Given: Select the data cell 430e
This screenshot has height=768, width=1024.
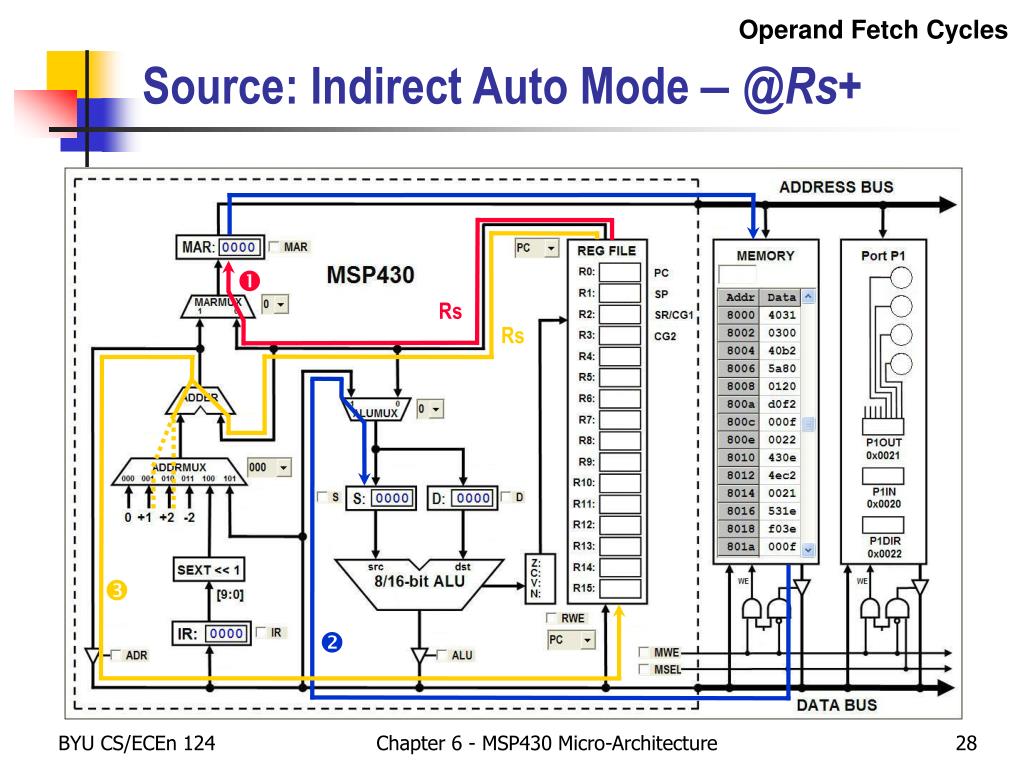Looking at the screenshot, I should (781, 458).
